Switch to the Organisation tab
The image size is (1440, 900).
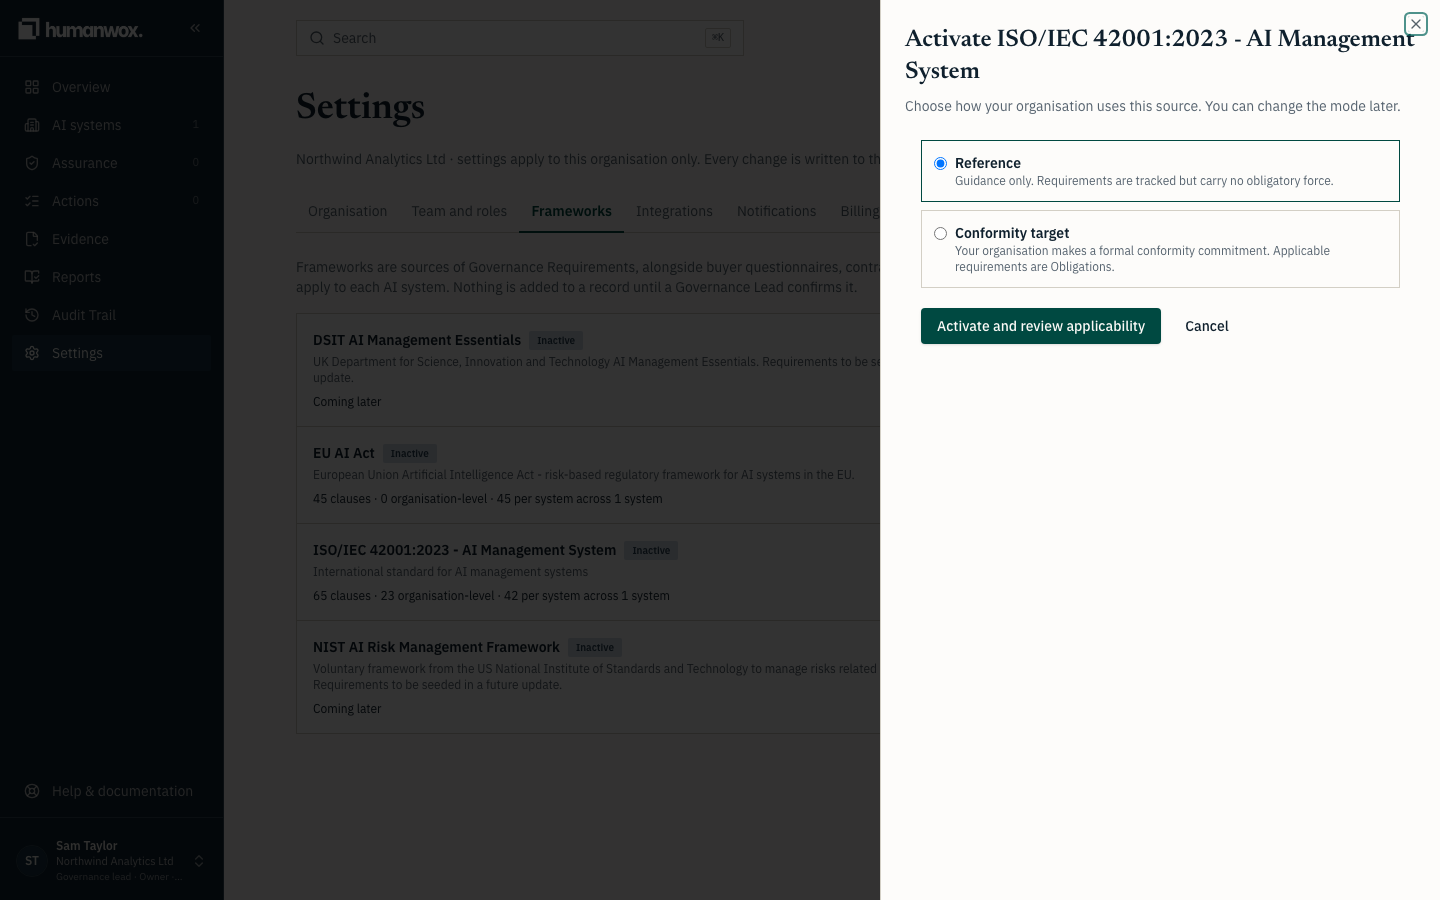coord(347,211)
